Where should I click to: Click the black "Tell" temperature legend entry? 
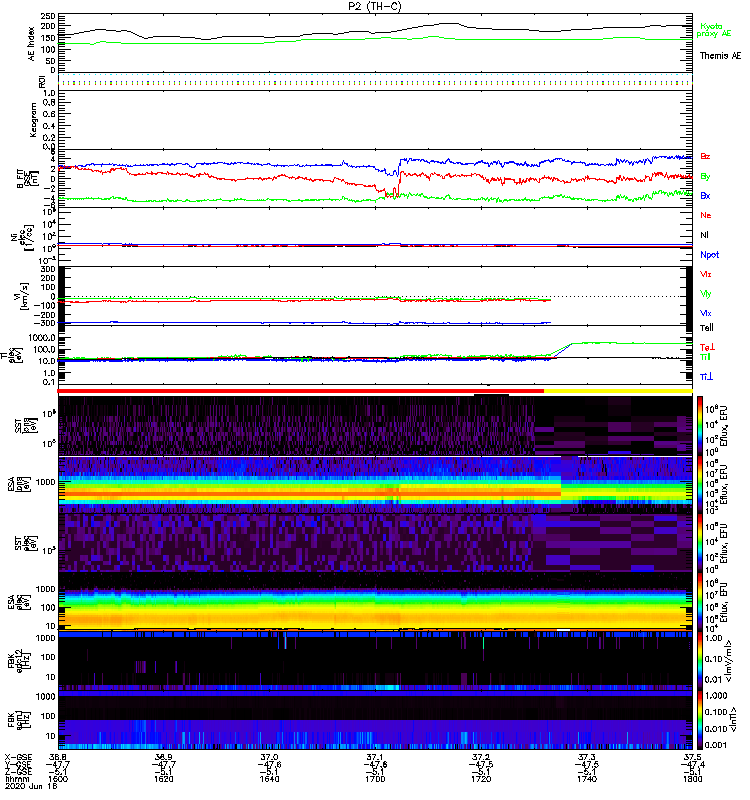point(707,328)
